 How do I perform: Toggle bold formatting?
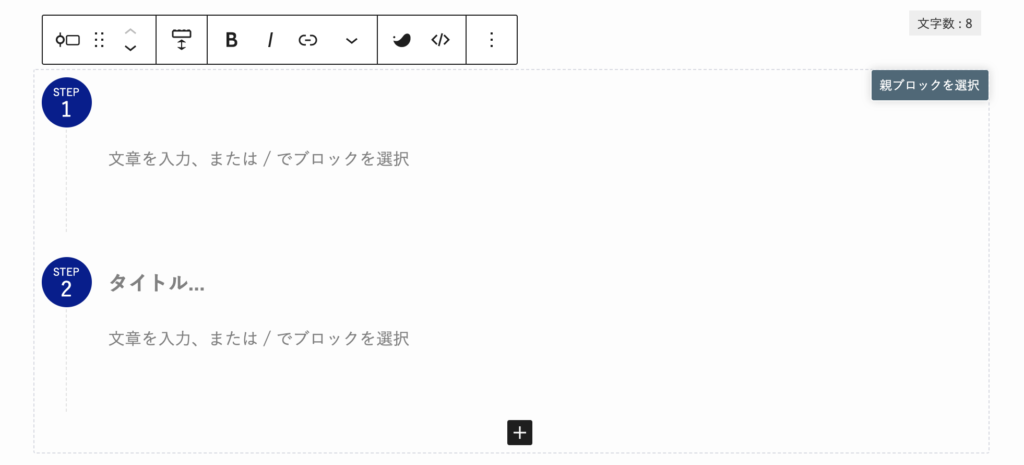click(x=231, y=40)
